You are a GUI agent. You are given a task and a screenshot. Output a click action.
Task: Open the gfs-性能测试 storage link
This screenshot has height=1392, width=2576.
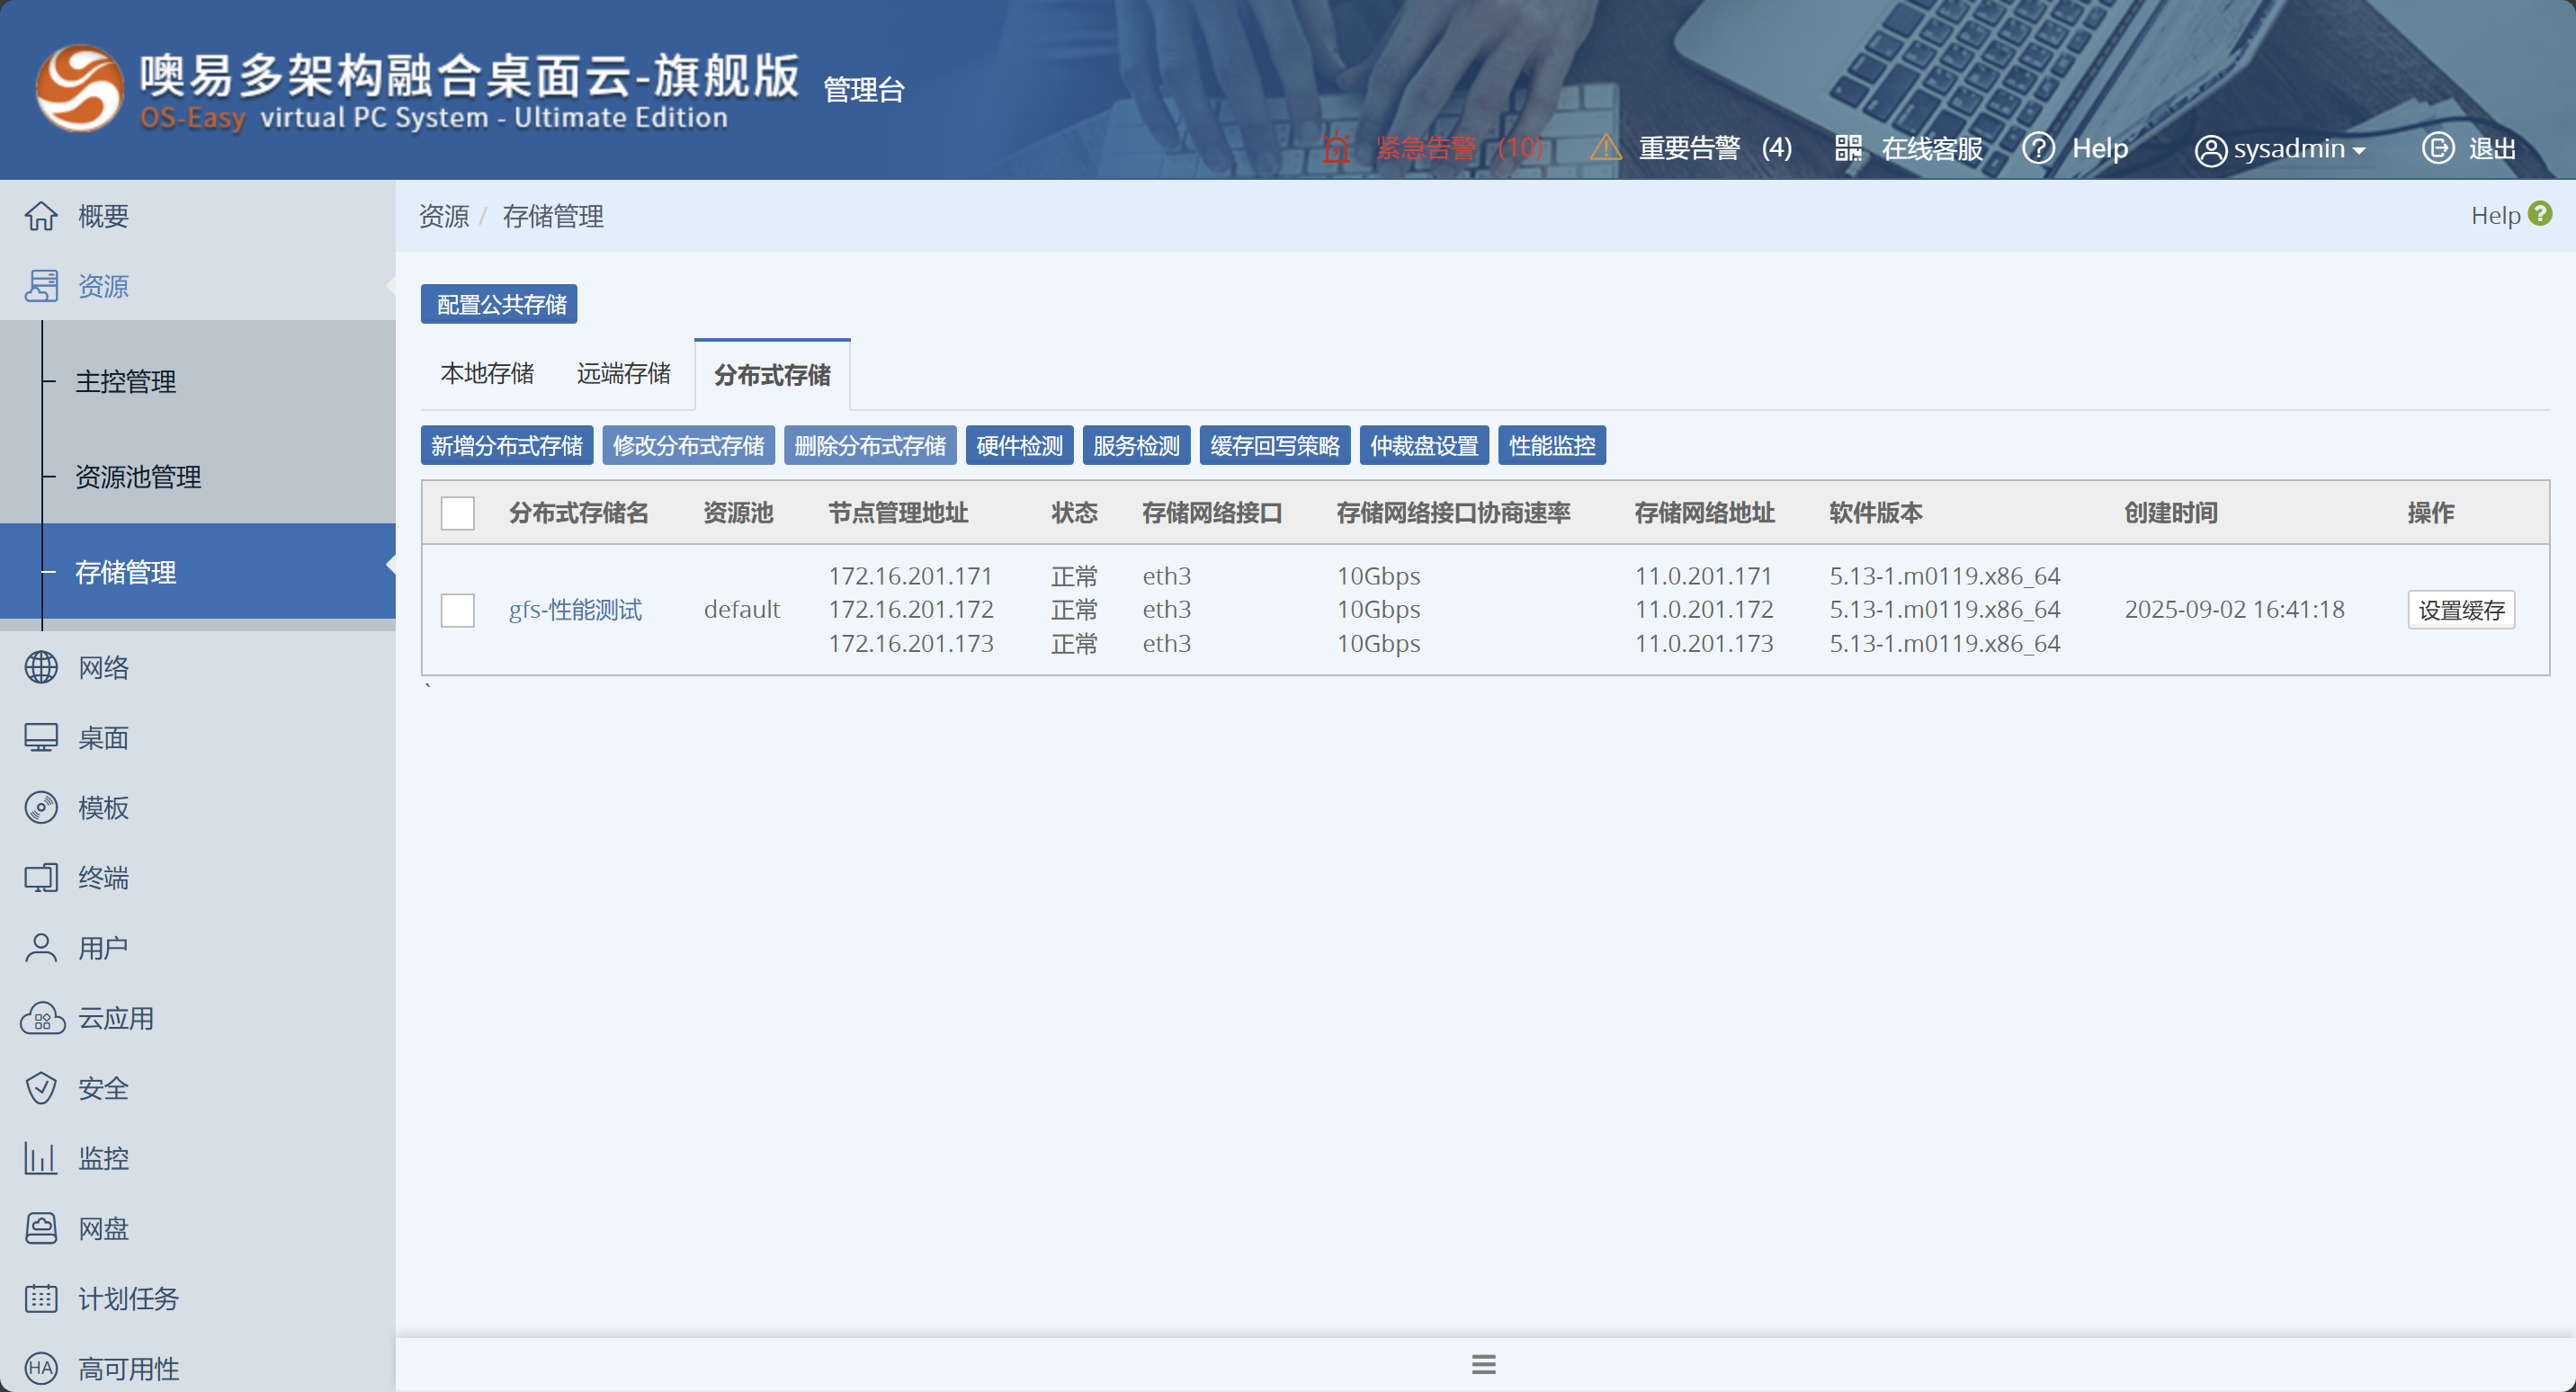[x=575, y=610]
